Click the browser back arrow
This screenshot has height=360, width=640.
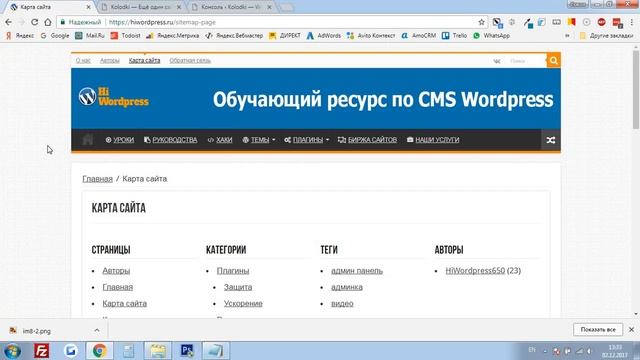pyautogui.click(x=9, y=22)
